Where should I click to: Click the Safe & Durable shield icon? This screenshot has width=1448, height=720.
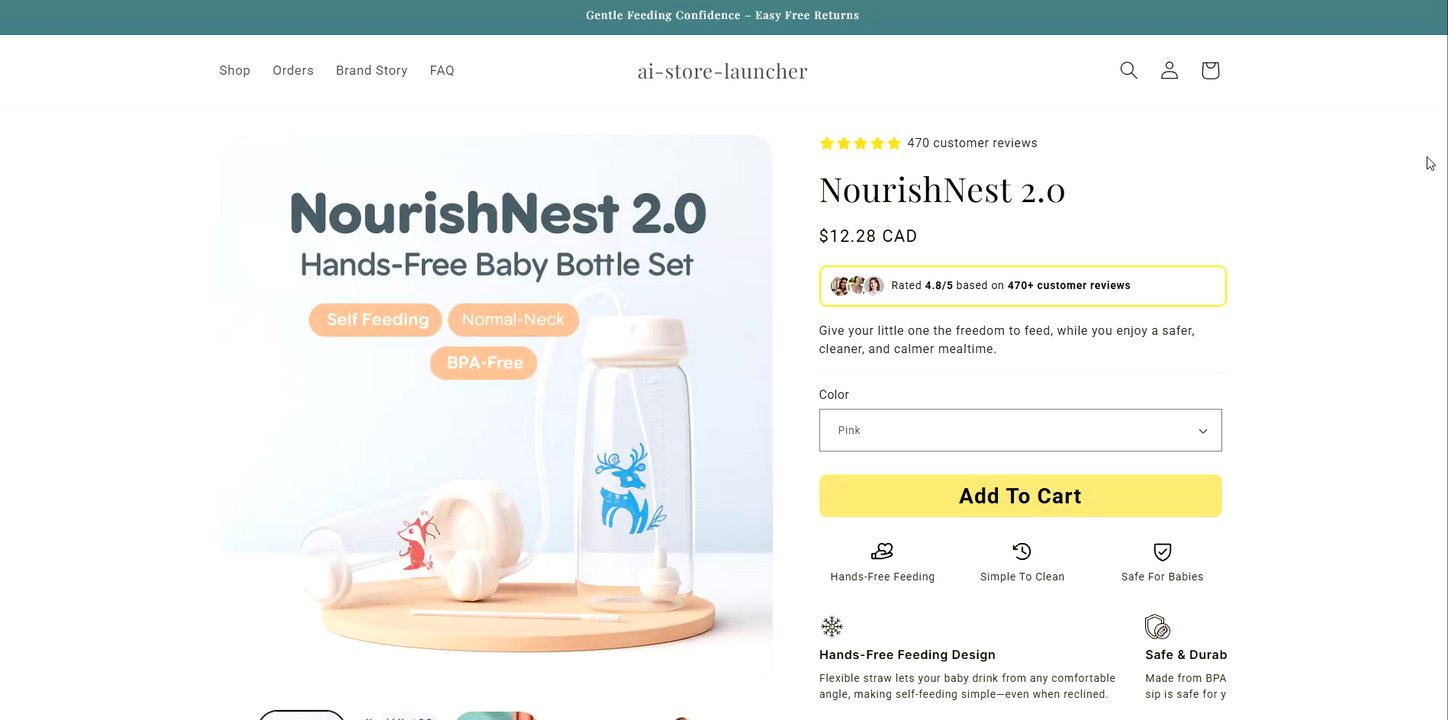(1157, 627)
